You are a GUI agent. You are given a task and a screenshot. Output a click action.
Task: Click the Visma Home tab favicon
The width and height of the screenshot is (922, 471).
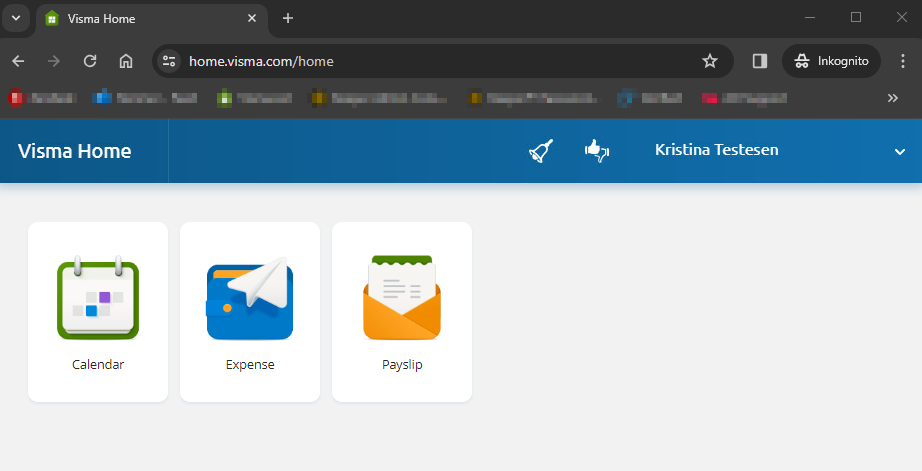coord(52,18)
